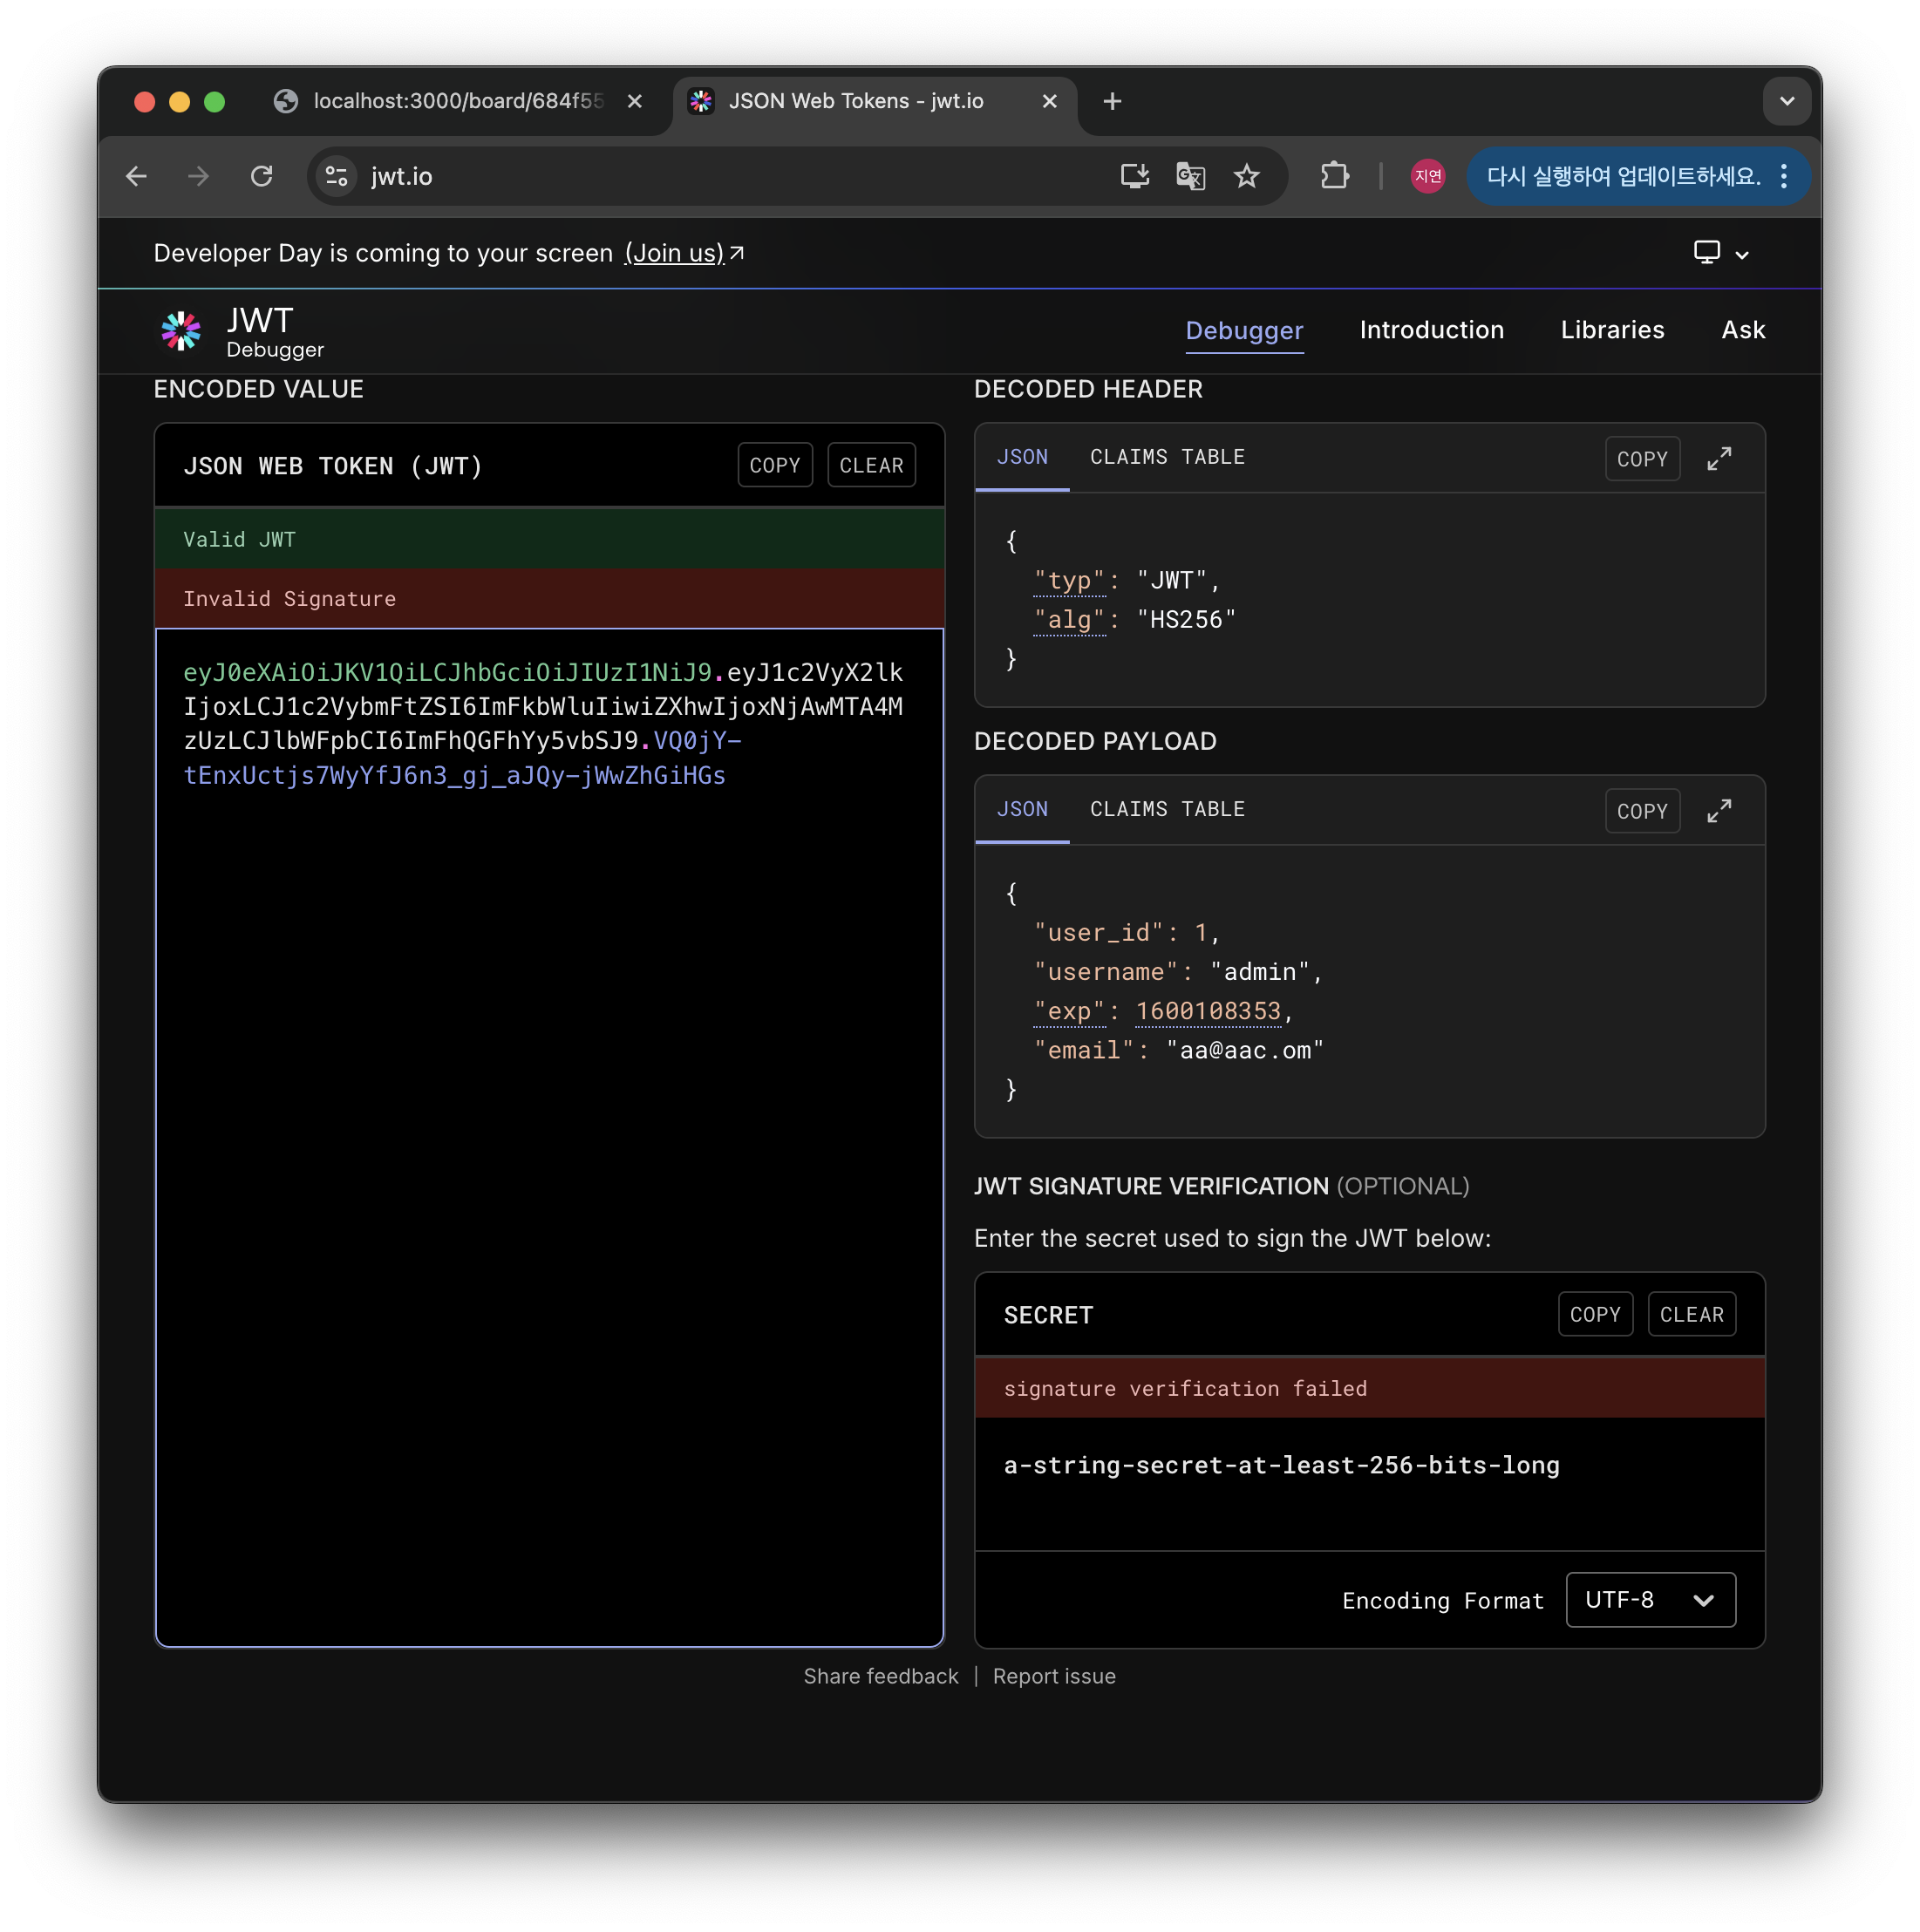This screenshot has height=1932, width=1920.
Task: Expand the tab search chevron
Action: point(1786,101)
